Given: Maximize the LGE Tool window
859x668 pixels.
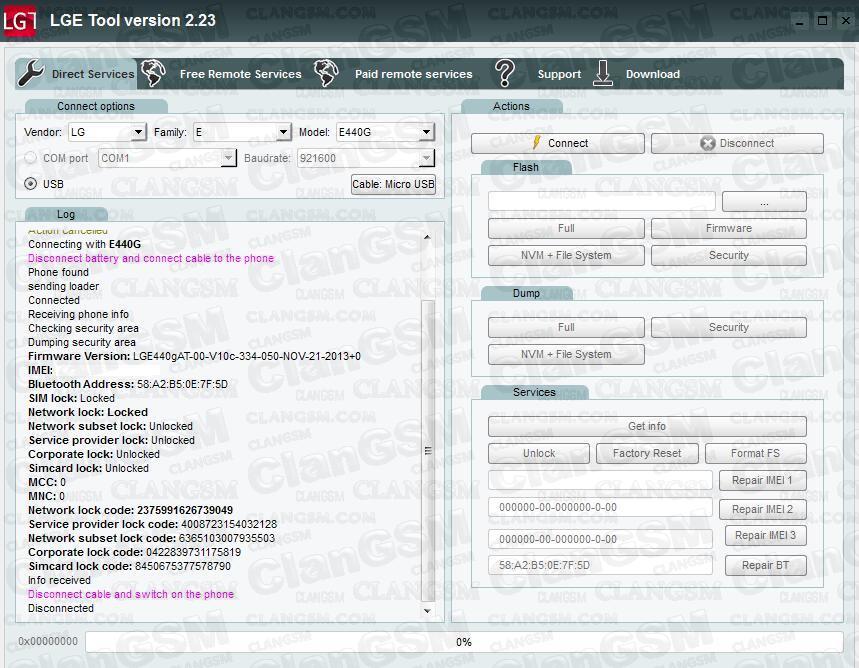Looking at the screenshot, I should click(x=822, y=21).
